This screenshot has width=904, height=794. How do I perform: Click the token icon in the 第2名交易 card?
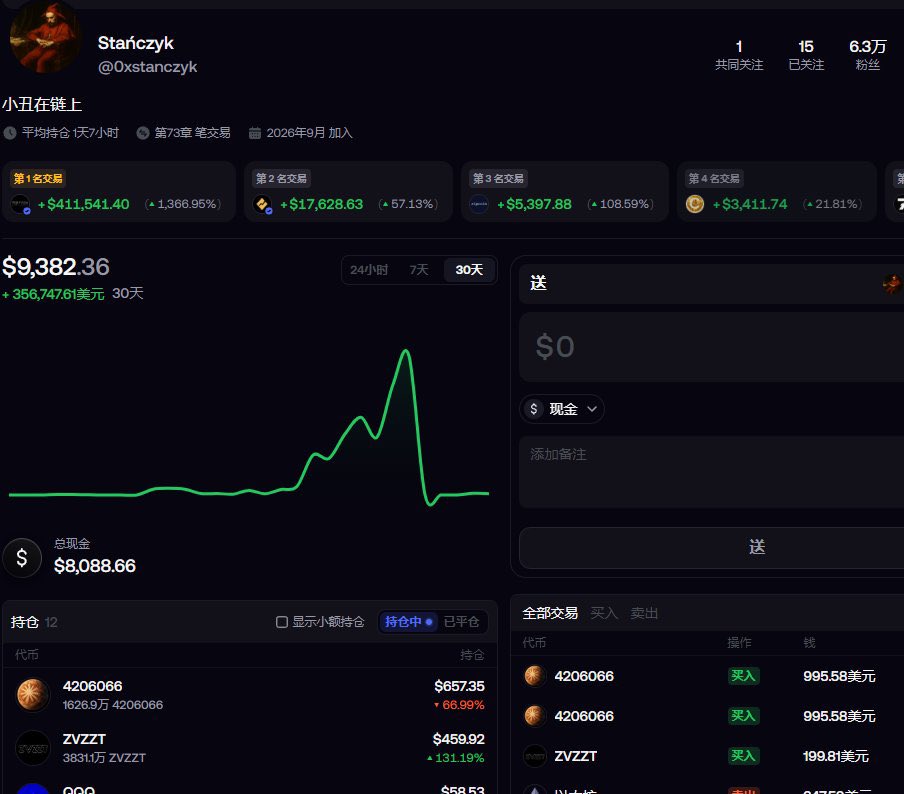tap(262, 204)
